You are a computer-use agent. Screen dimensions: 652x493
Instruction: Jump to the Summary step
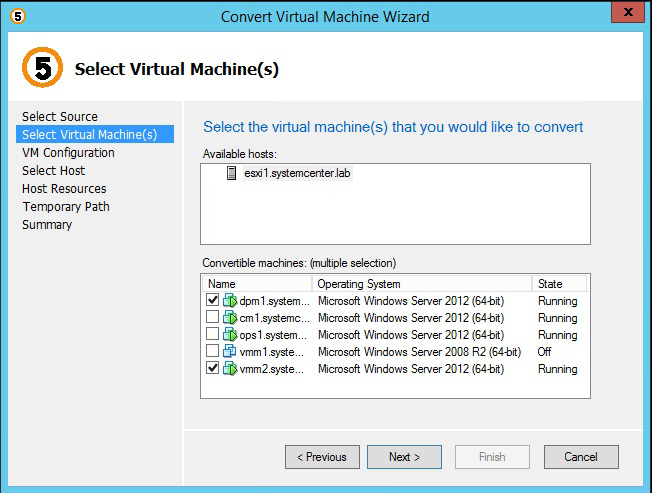pos(47,225)
